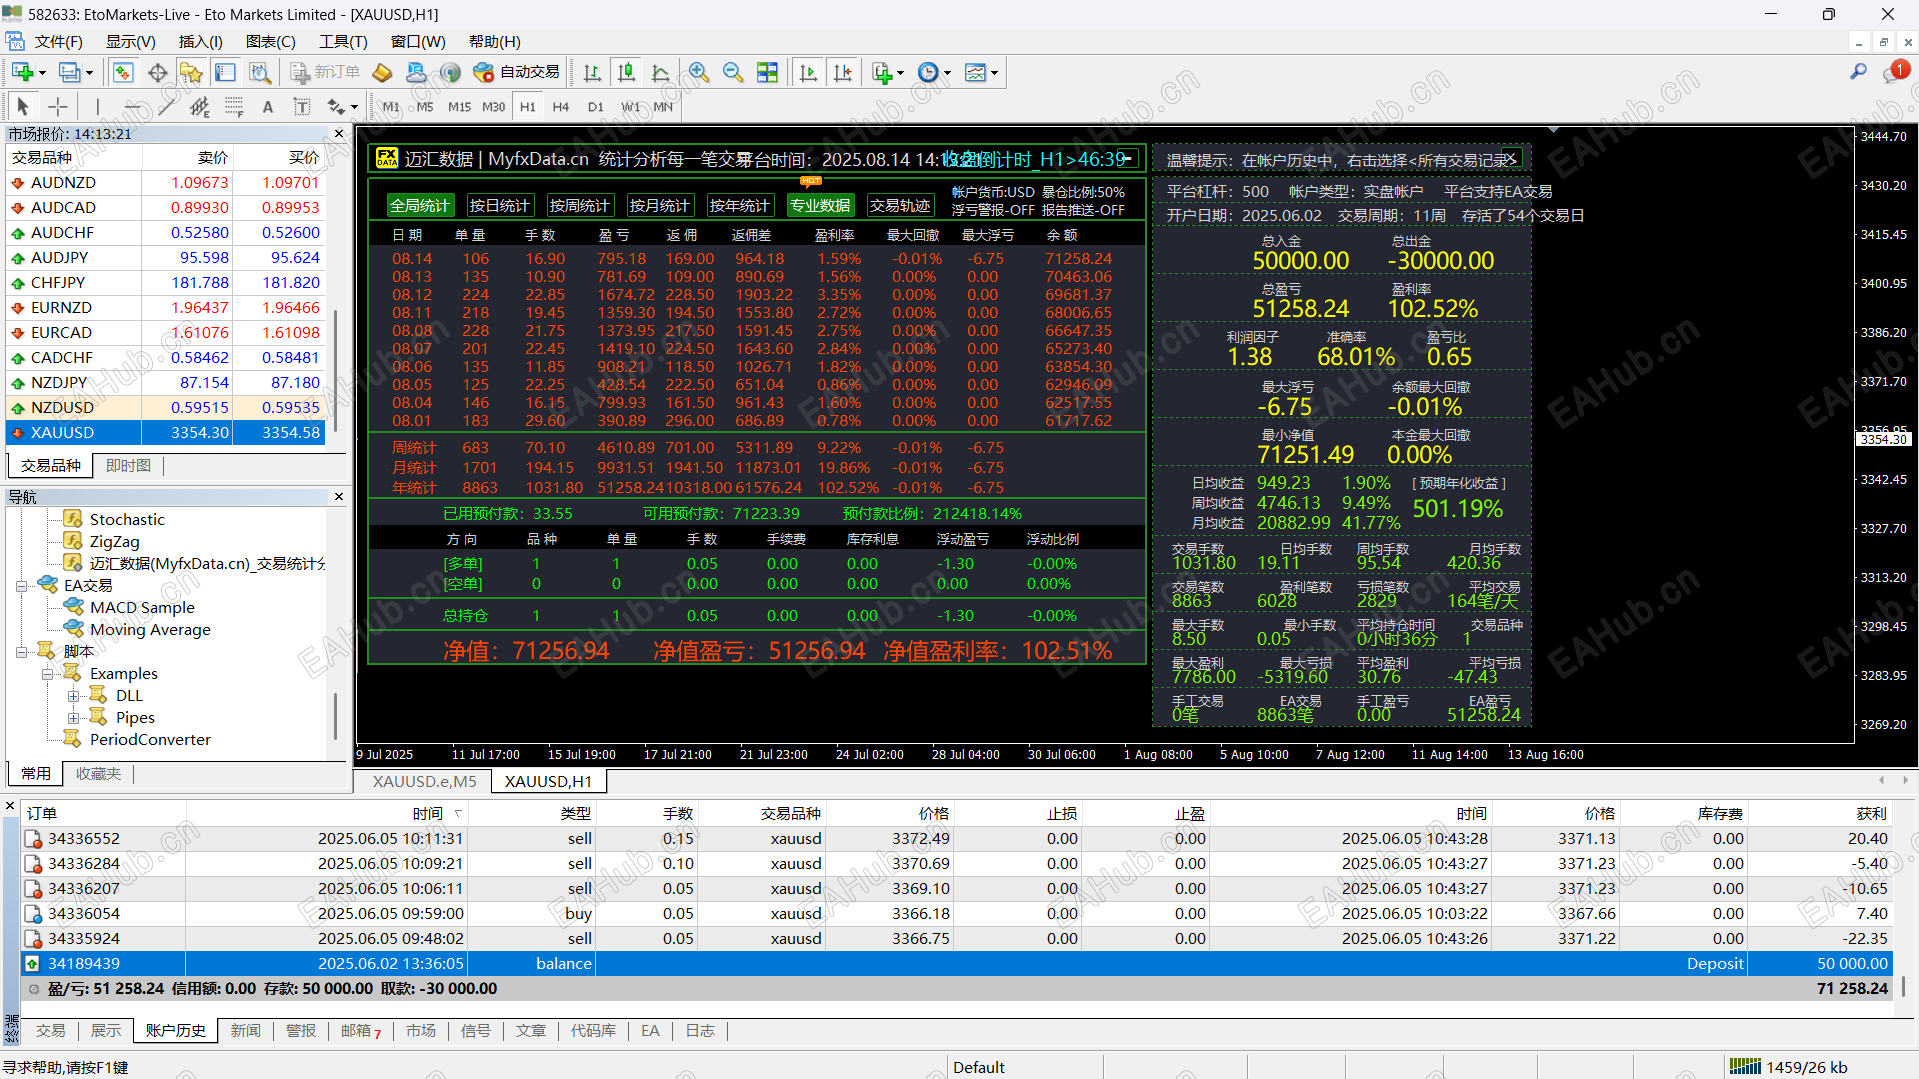Toggle the Market Watch window icon

pyautogui.click(x=123, y=72)
